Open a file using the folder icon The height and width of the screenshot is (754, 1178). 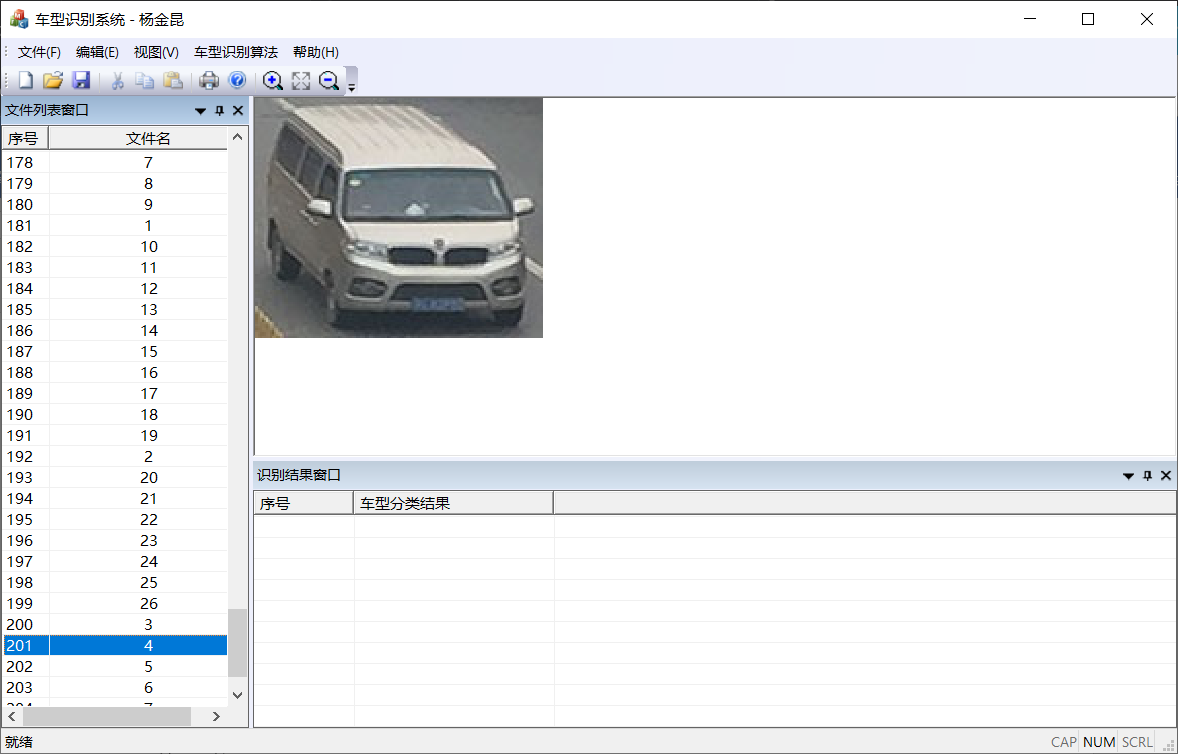coord(53,81)
